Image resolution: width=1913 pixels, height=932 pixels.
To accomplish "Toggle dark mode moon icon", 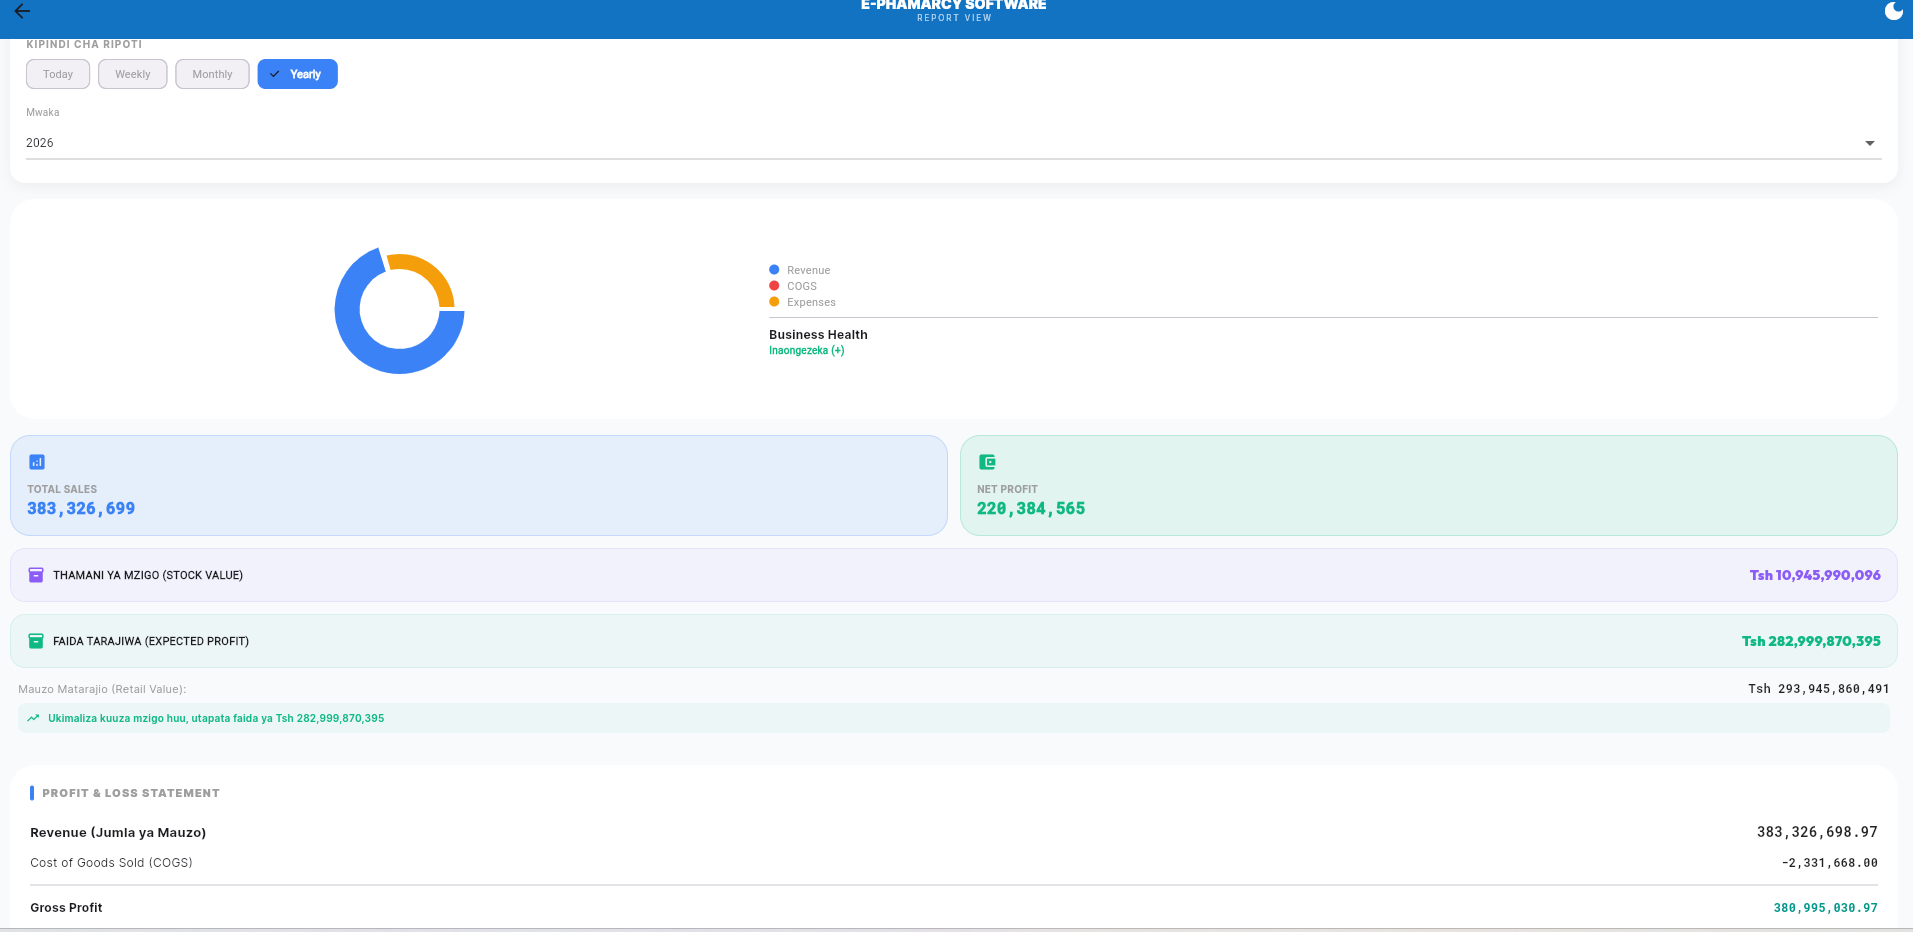I will pyautogui.click(x=1893, y=11).
